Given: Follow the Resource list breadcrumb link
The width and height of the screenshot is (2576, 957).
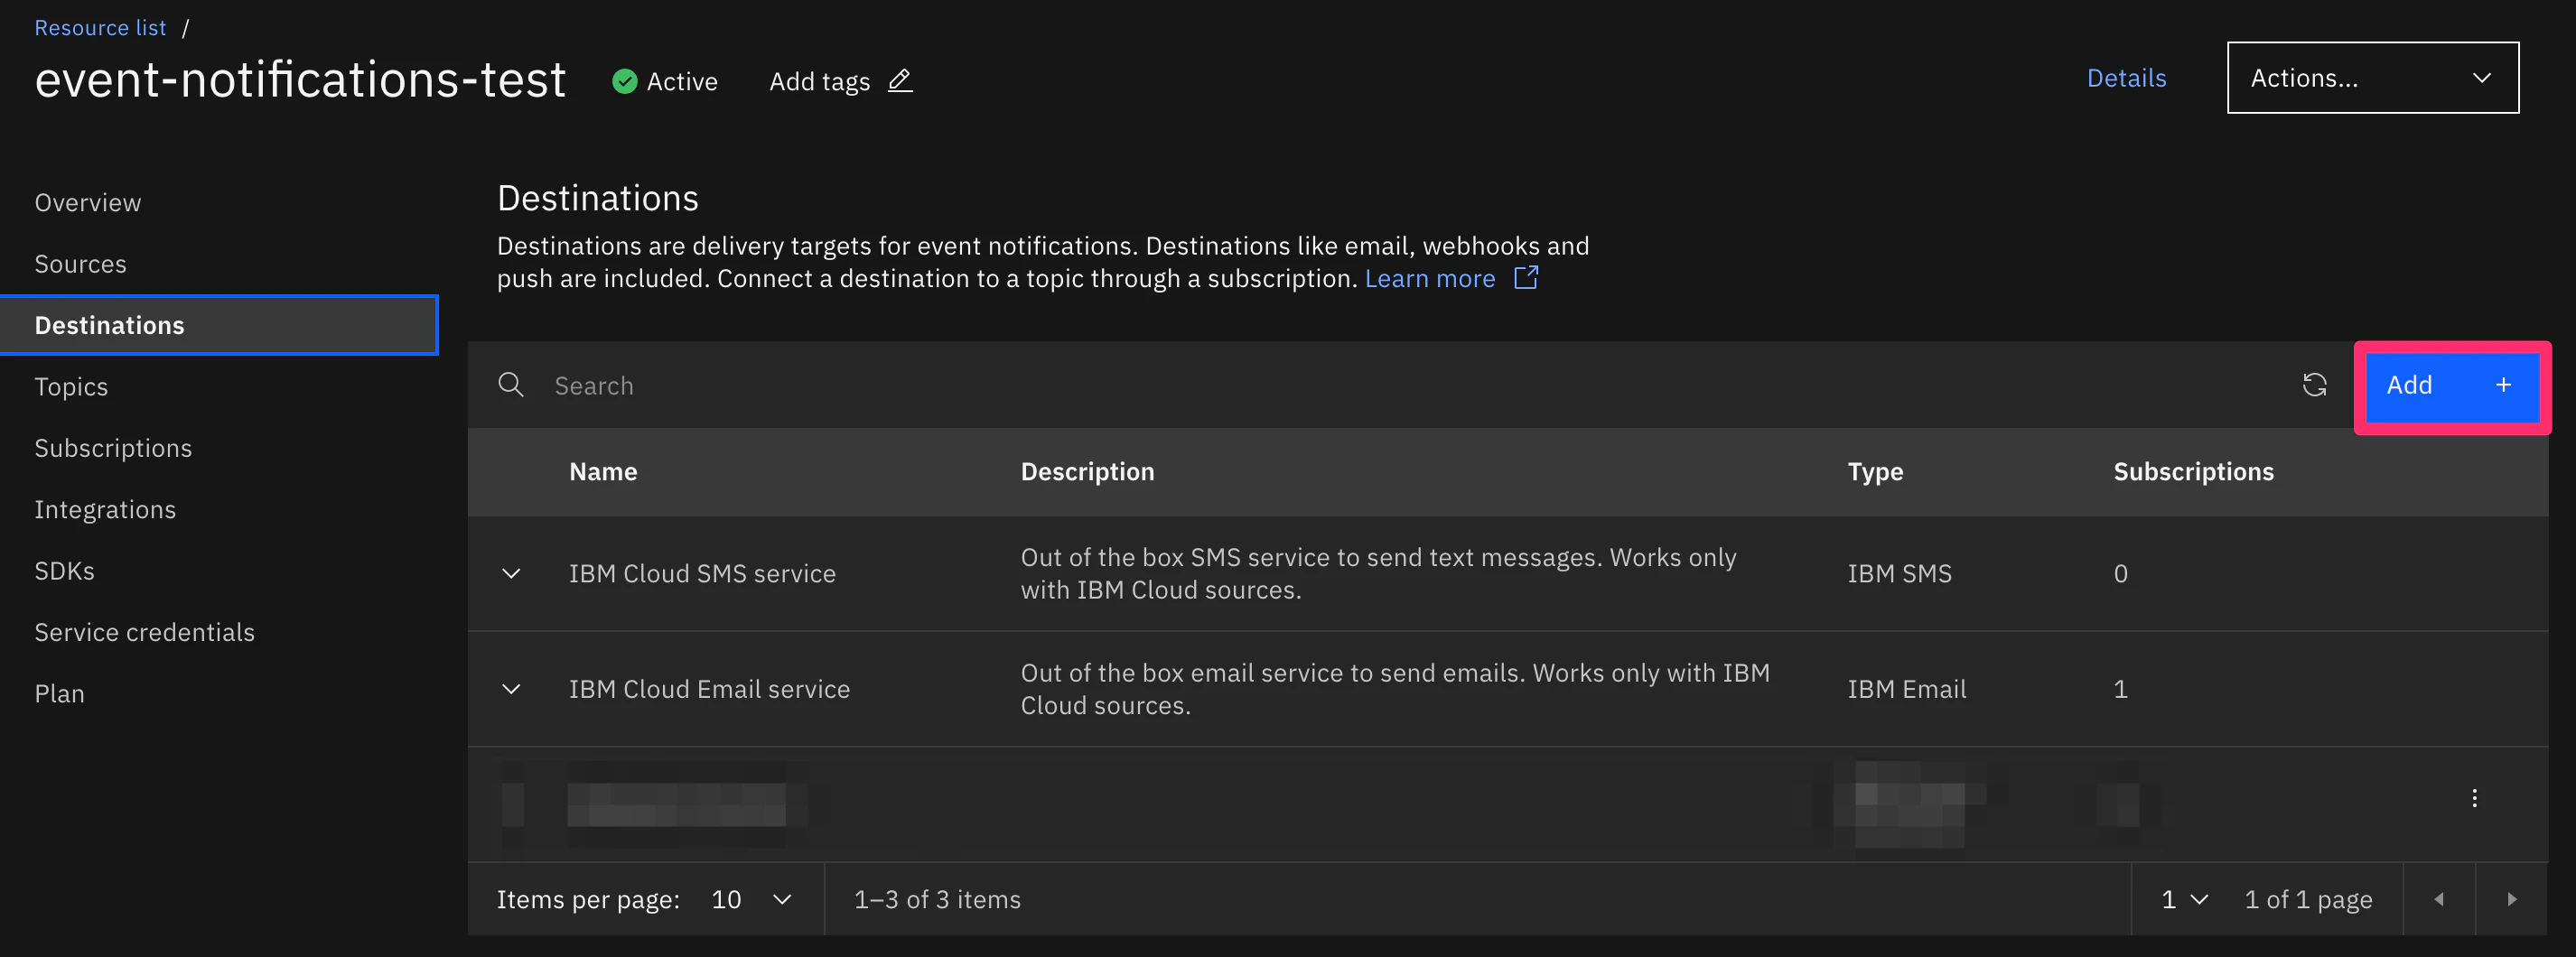Looking at the screenshot, I should click(x=100, y=28).
